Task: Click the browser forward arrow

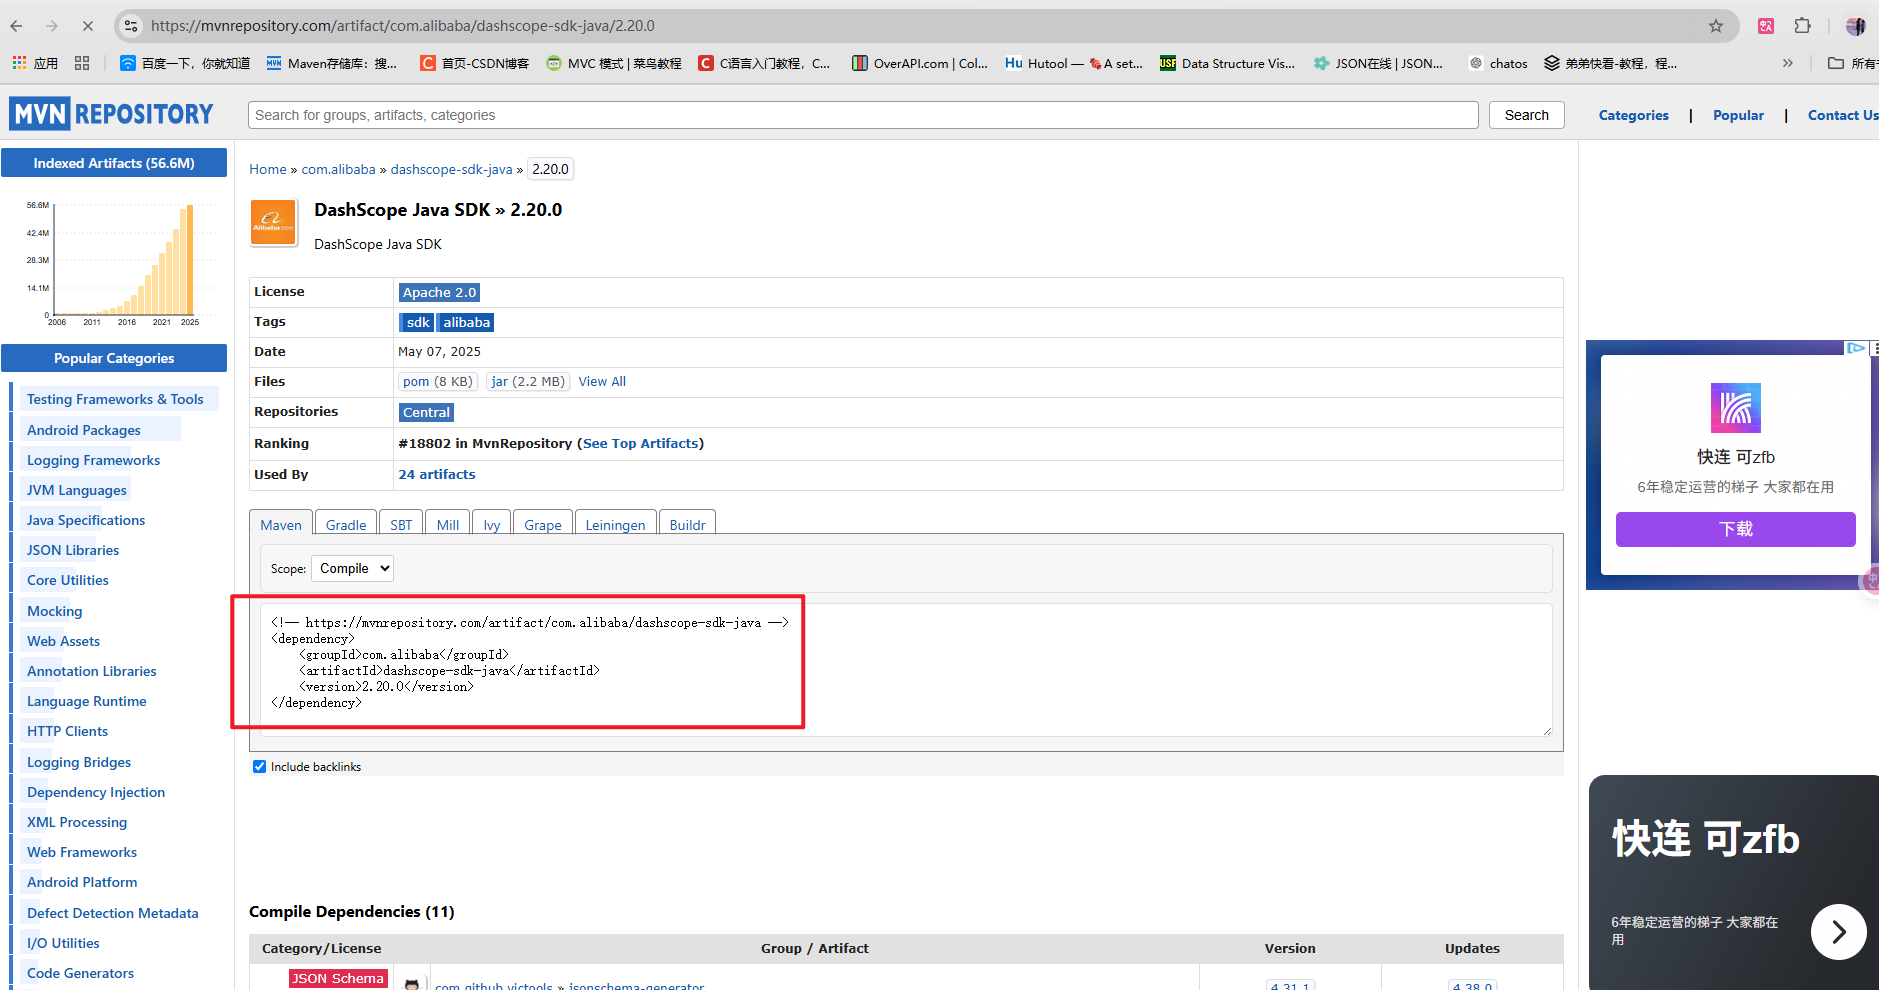Action: point(52,26)
